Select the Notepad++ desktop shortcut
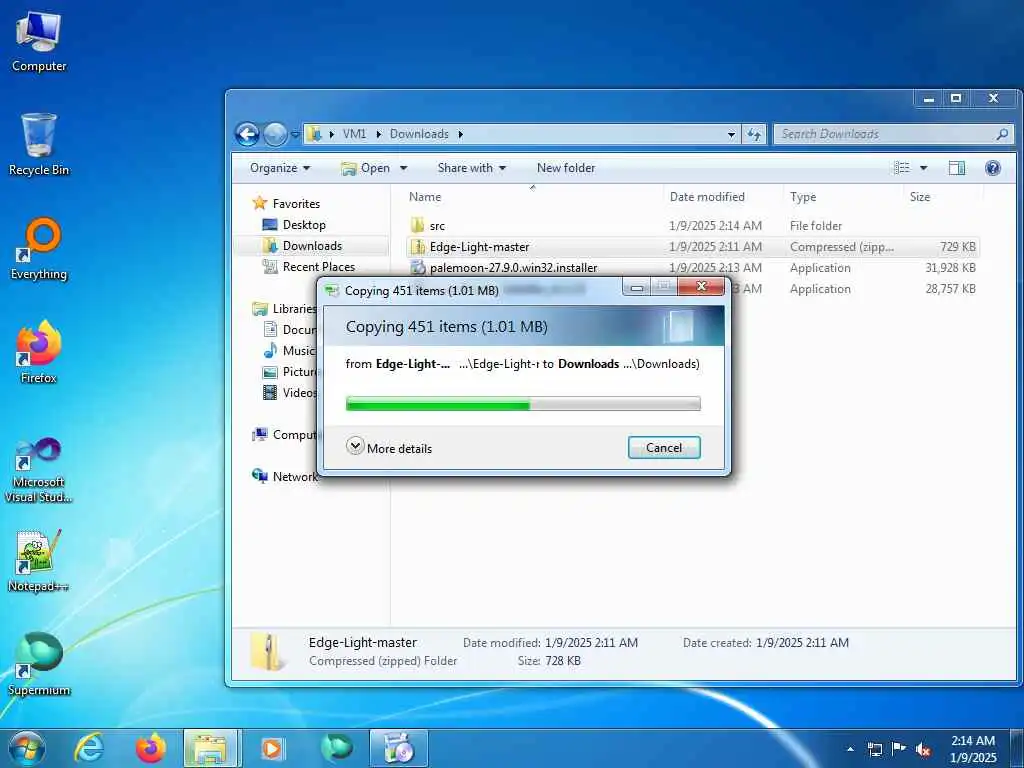 (x=39, y=560)
